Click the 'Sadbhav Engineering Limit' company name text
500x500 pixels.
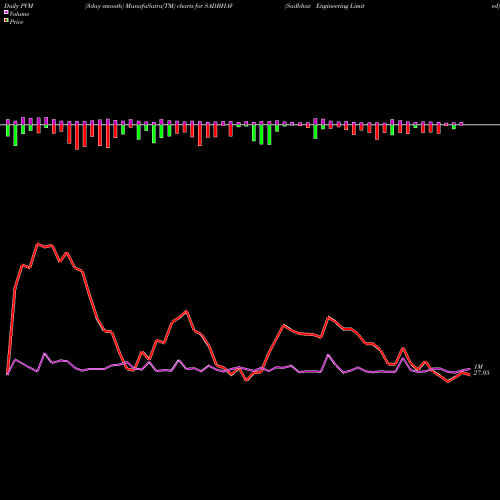click(325, 6)
